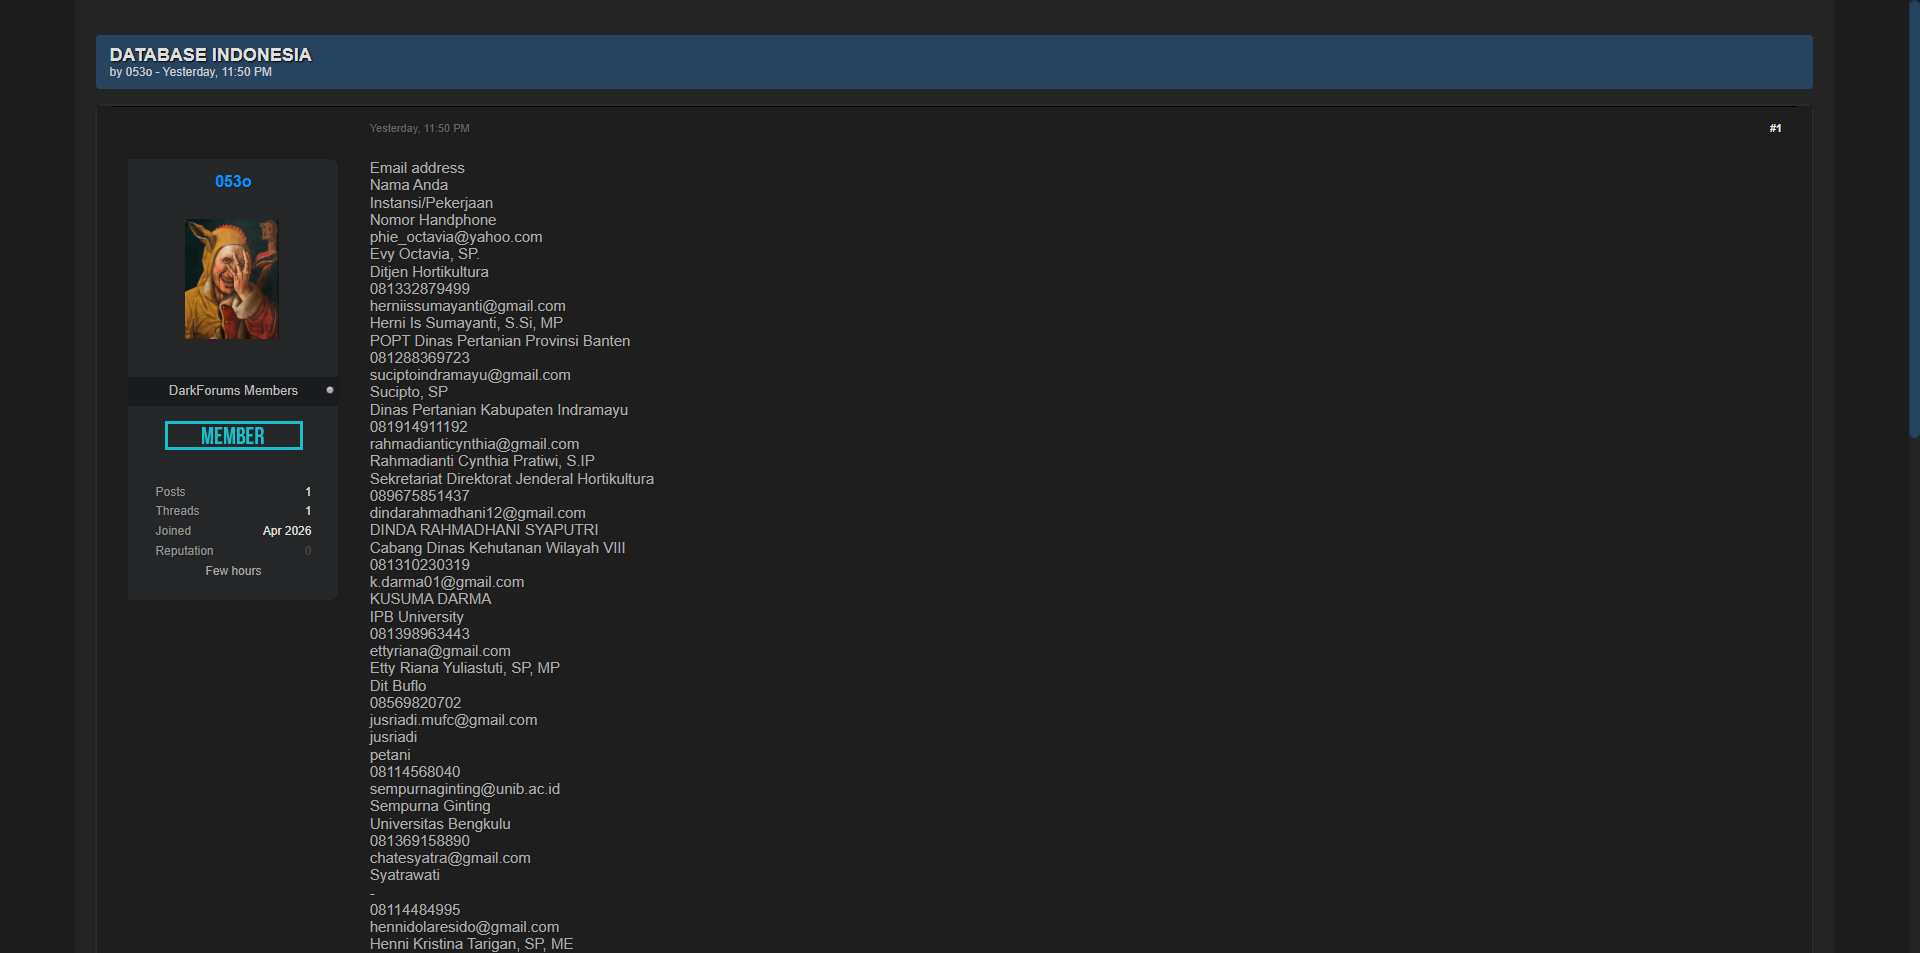Click the MEMBER rank badge
Viewport: 1920px width, 953px height.
tap(233, 436)
